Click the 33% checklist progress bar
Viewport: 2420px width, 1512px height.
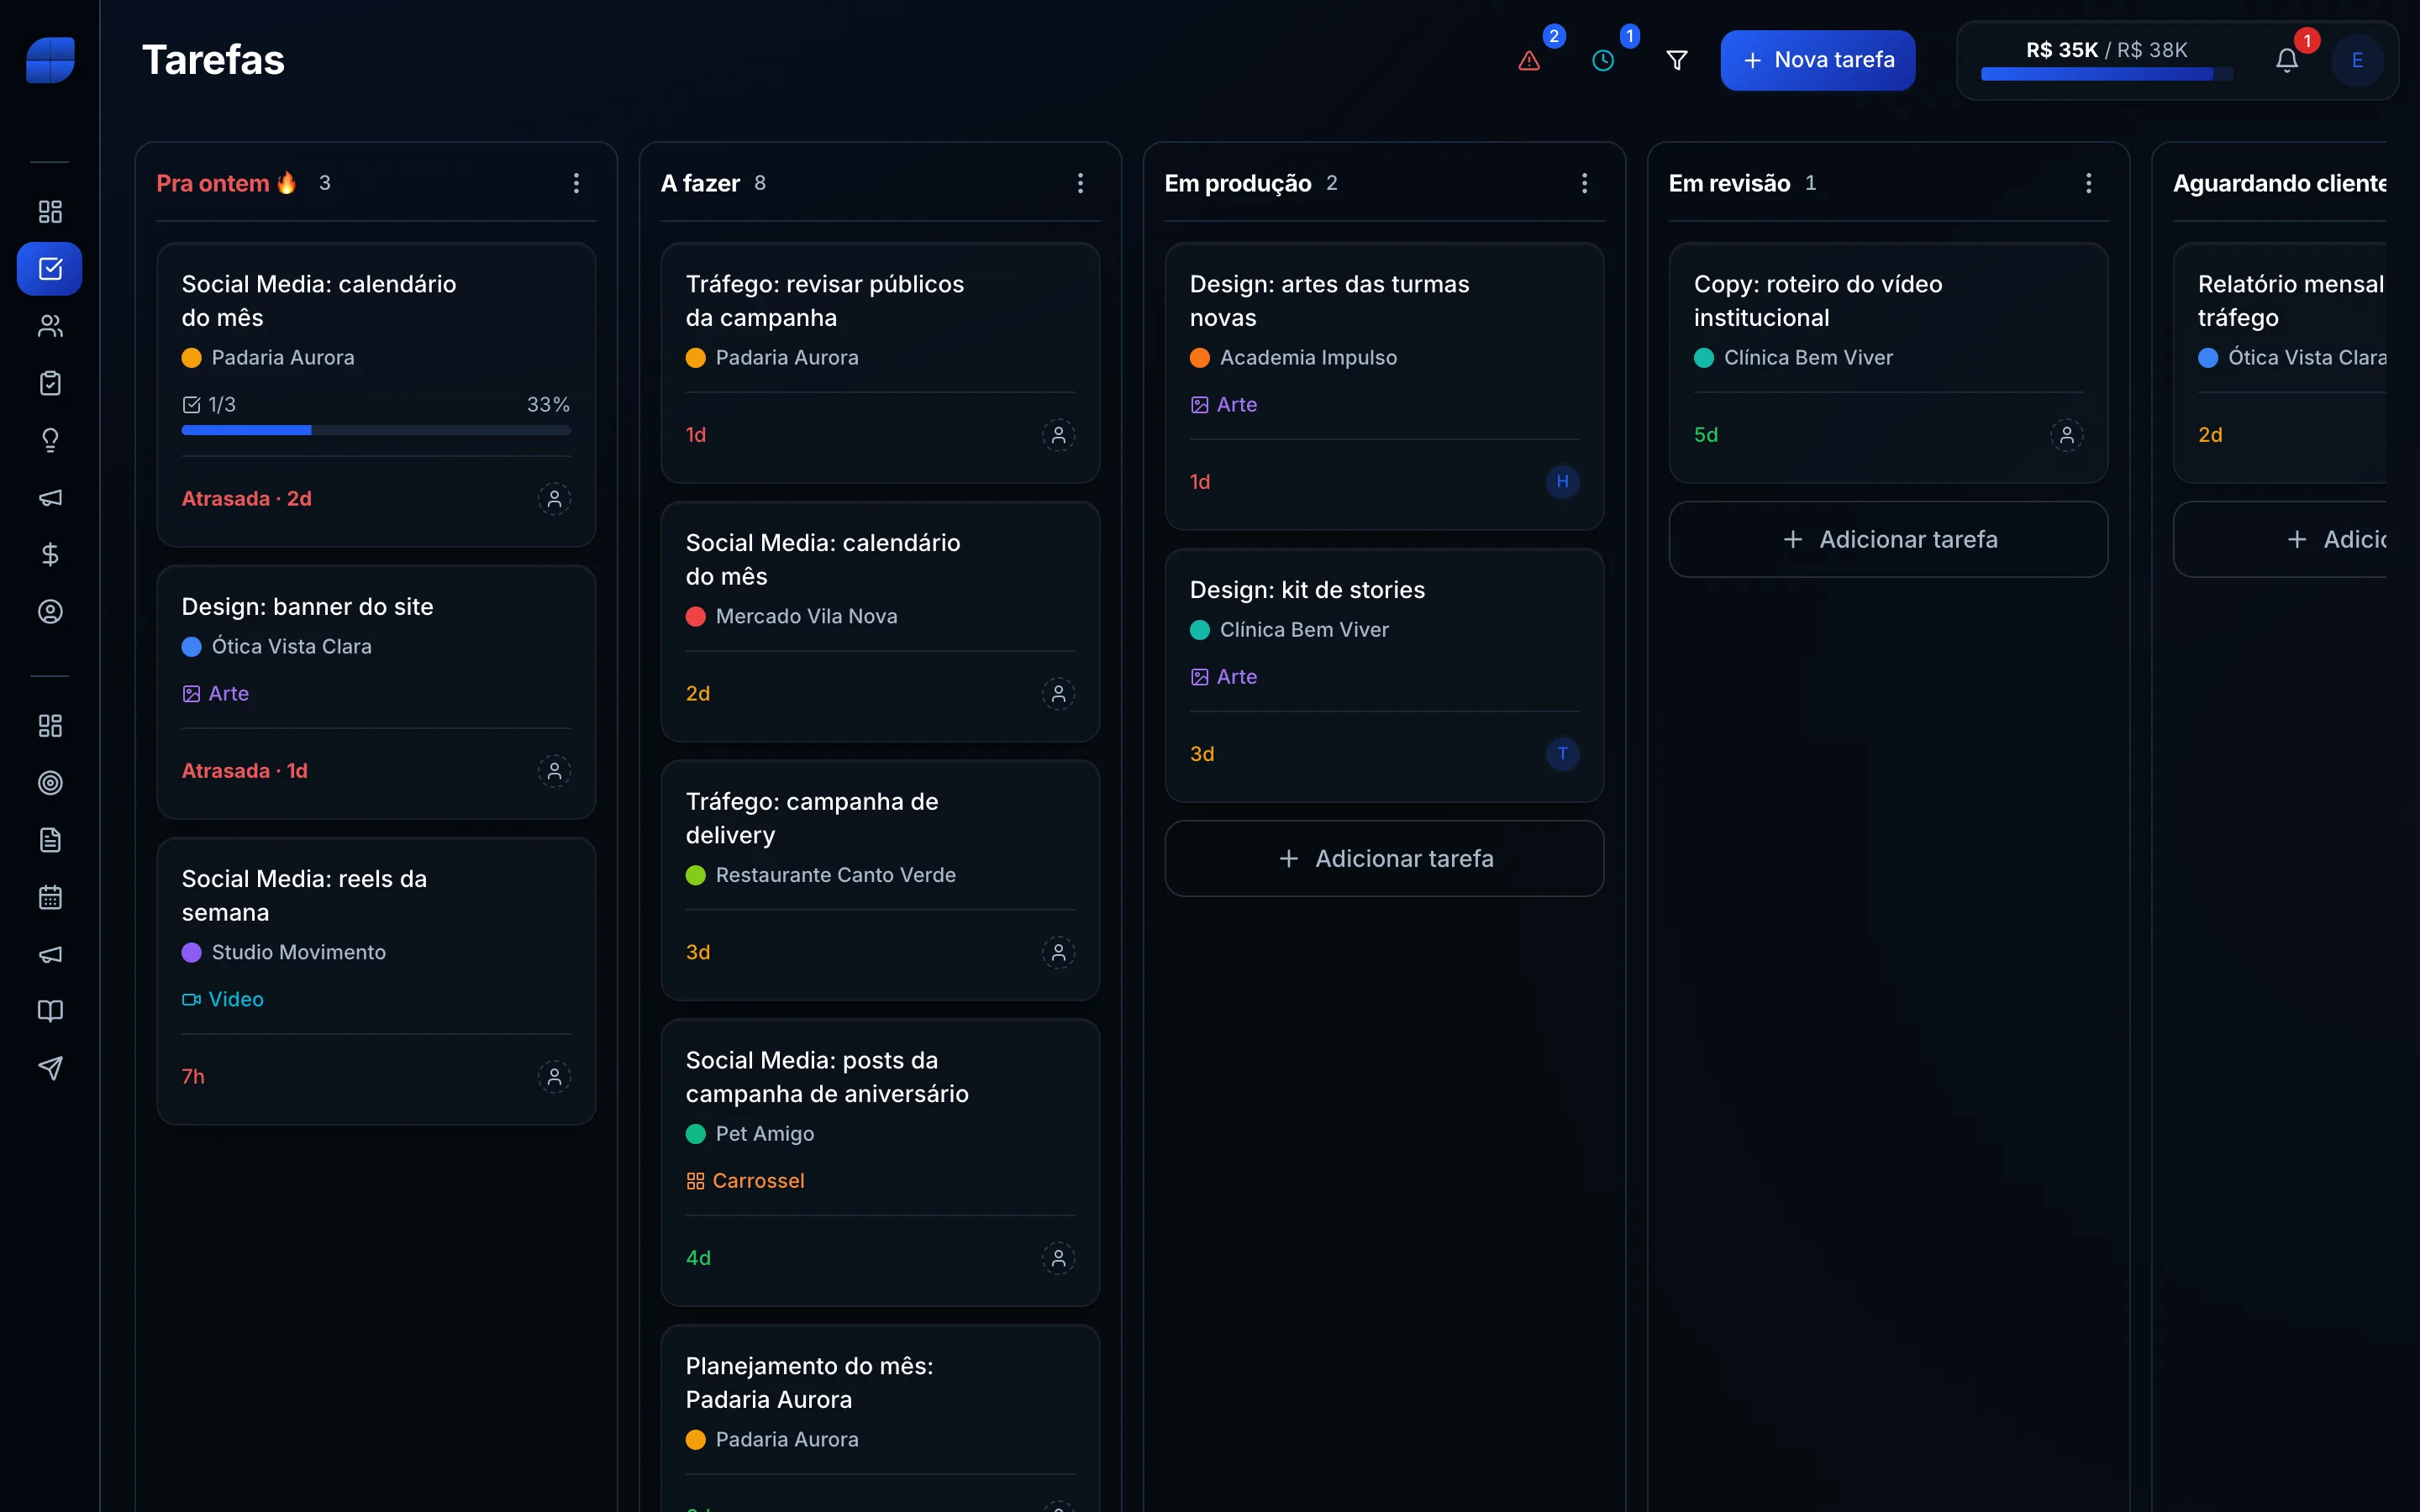click(376, 430)
